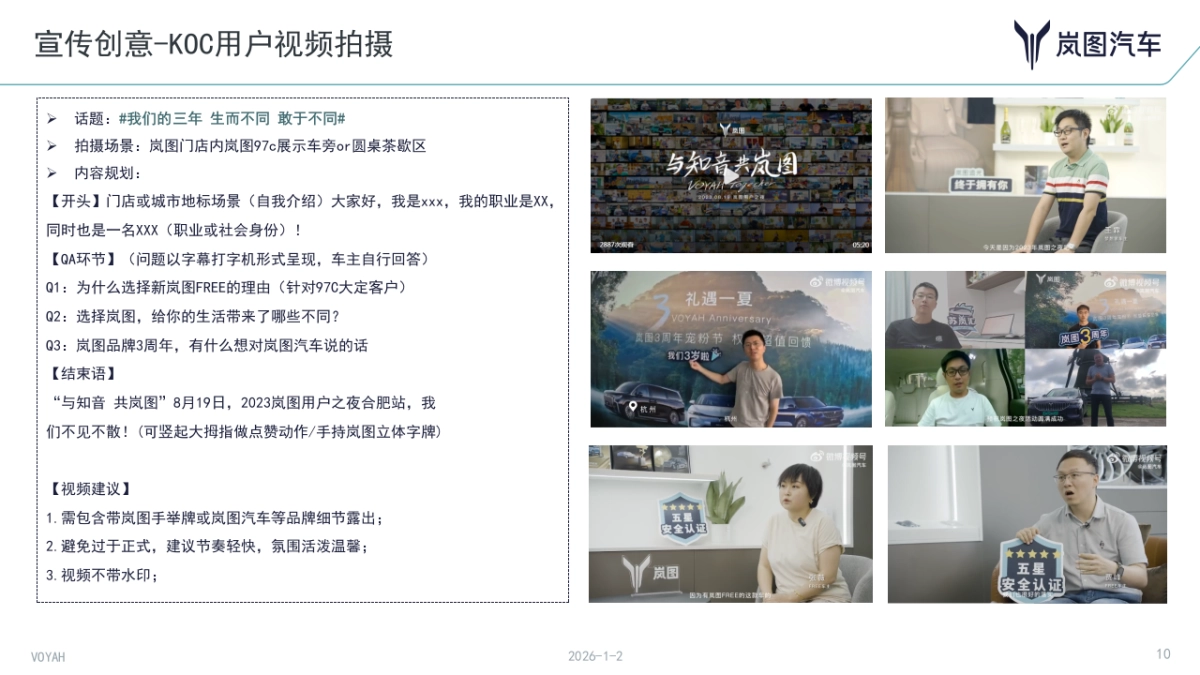The image size is (1200, 675).
Task: Click the VOYAH footer text
Action: [47, 658]
